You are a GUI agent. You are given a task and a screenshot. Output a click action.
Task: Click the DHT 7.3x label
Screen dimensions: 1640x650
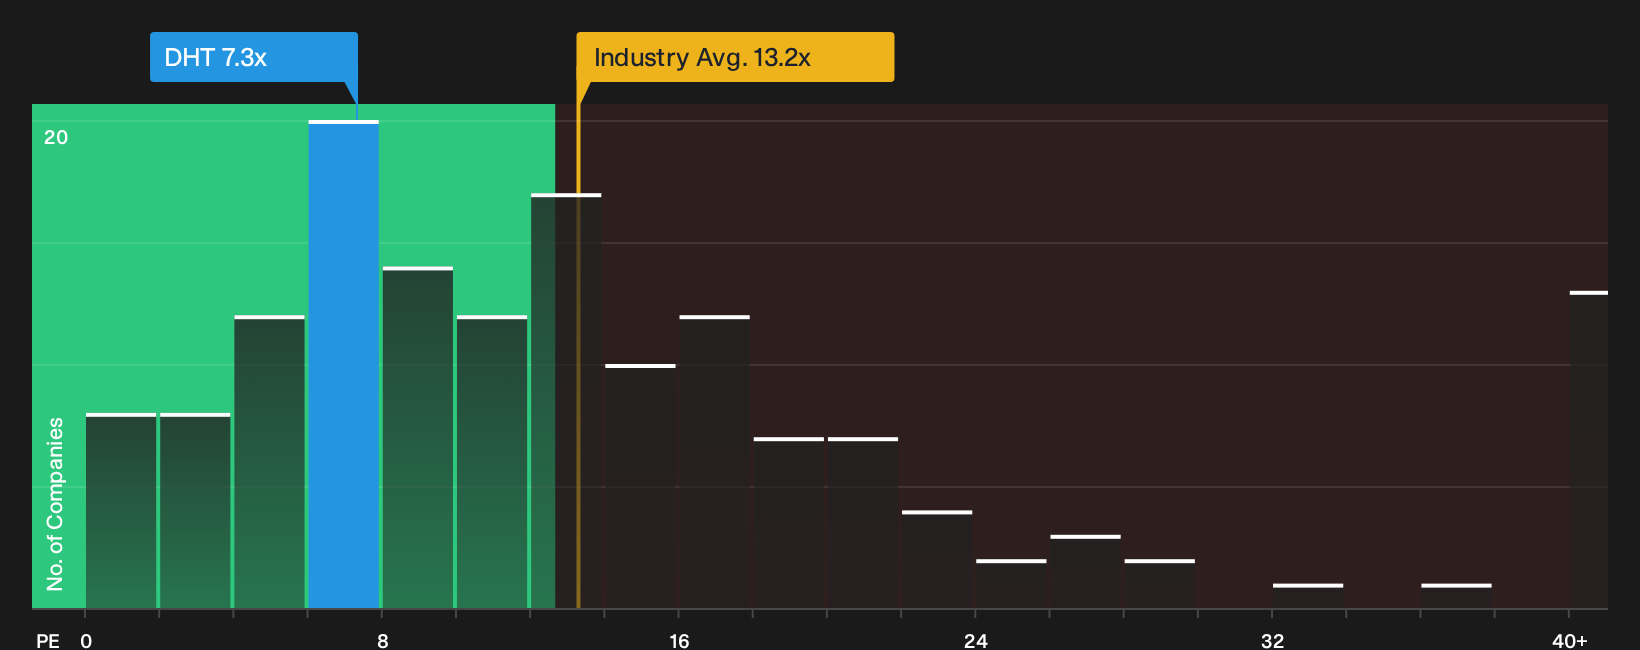pyautogui.click(x=254, y=57)
